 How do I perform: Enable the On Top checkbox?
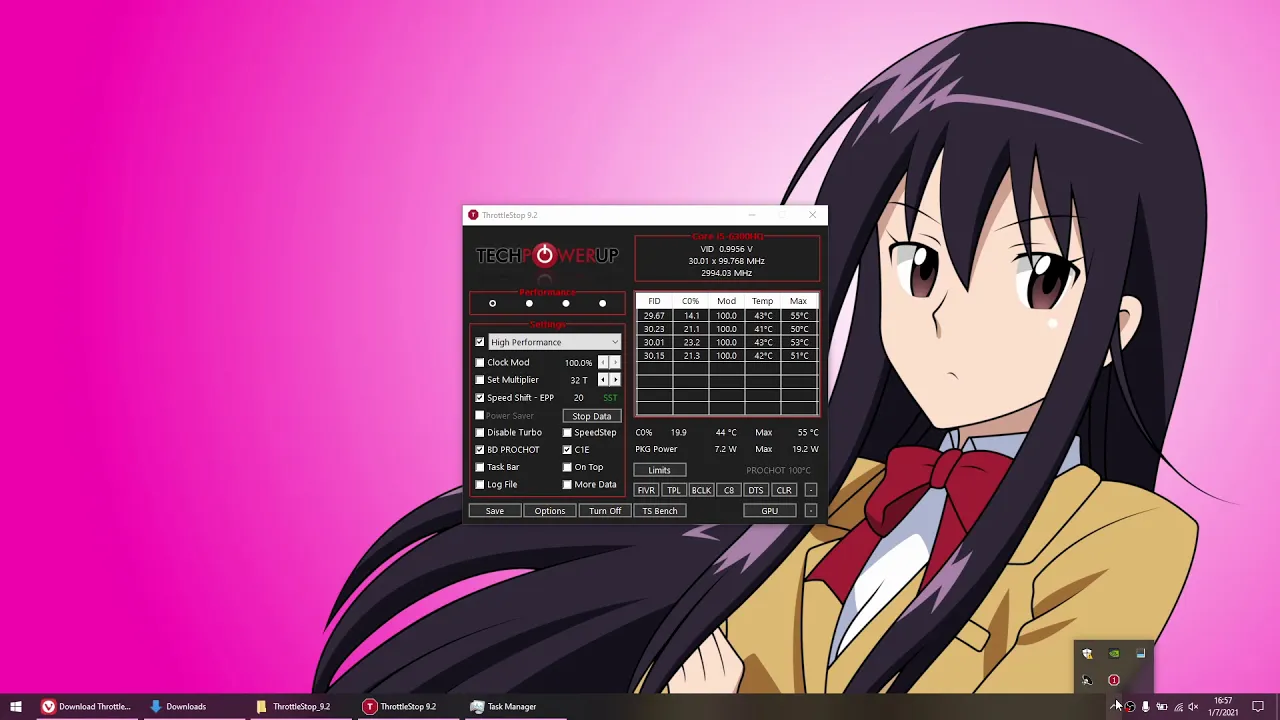[567, 467]
